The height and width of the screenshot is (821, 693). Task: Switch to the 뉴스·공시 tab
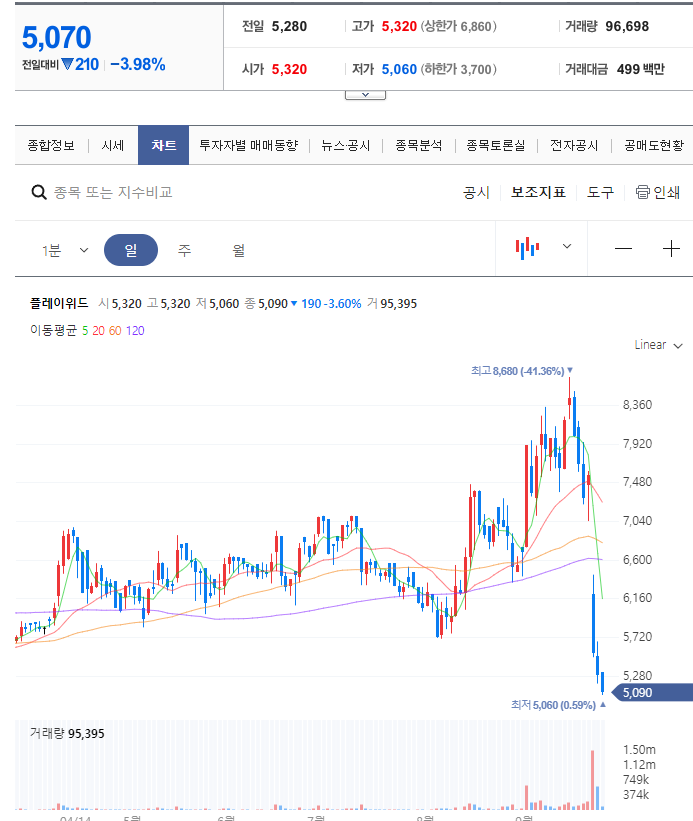coord(346,145)
